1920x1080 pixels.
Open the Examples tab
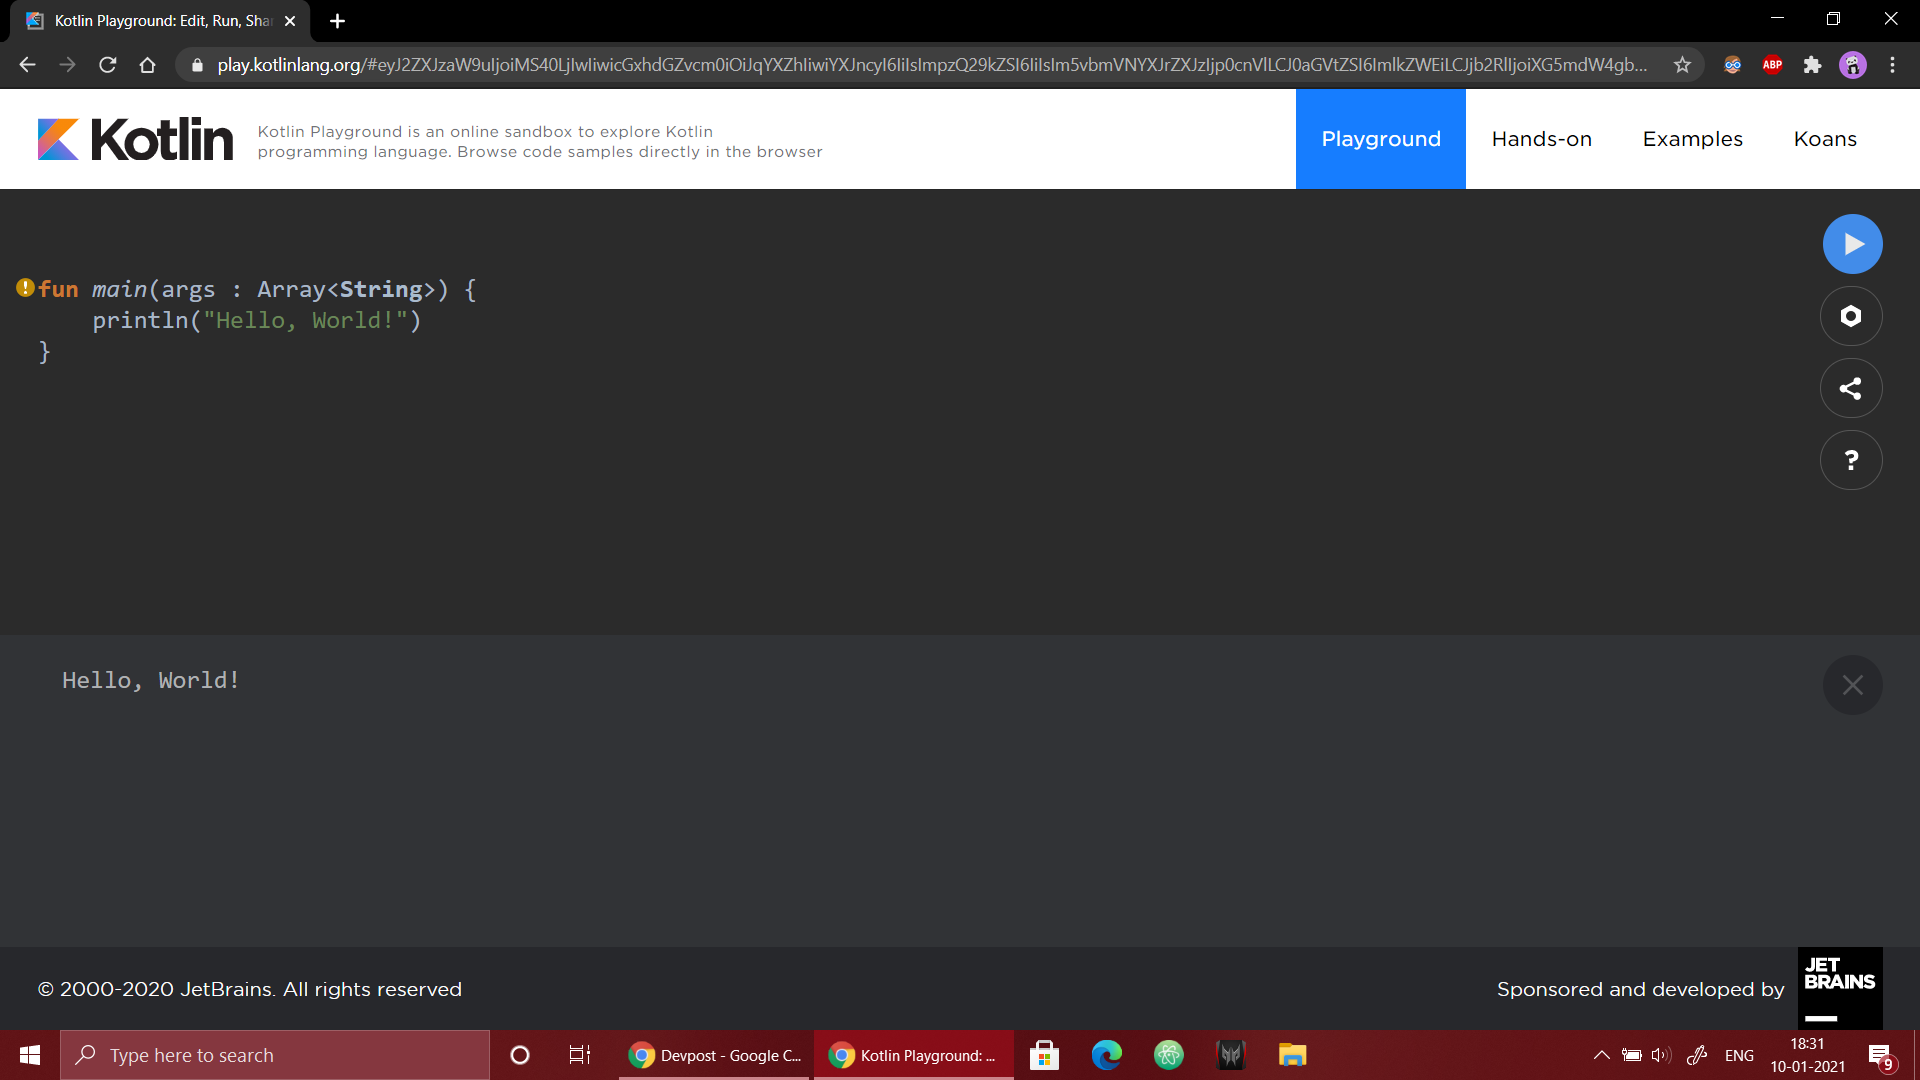click(x=1692, y=139)
